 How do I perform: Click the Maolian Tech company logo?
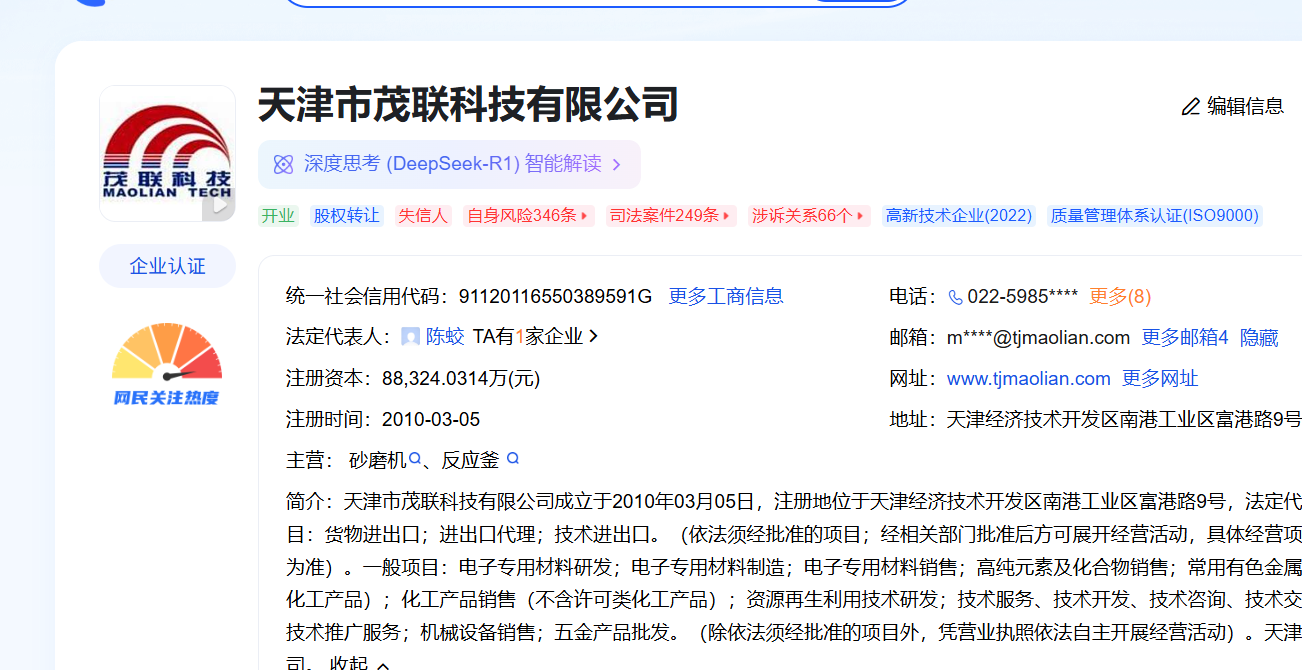point(167,153)
